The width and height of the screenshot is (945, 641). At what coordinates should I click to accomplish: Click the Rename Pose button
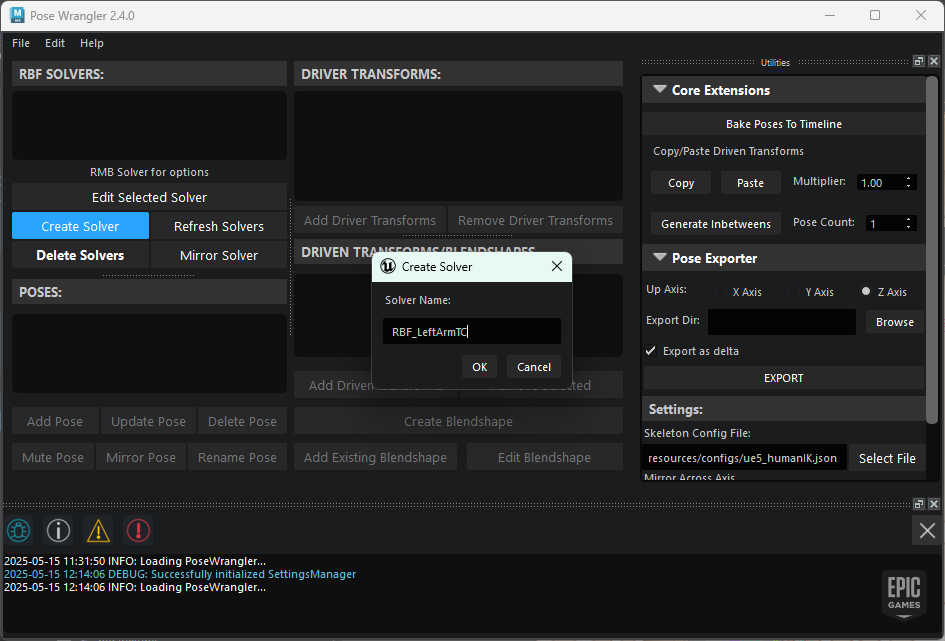pyautogui.click(x=237, y=457)
